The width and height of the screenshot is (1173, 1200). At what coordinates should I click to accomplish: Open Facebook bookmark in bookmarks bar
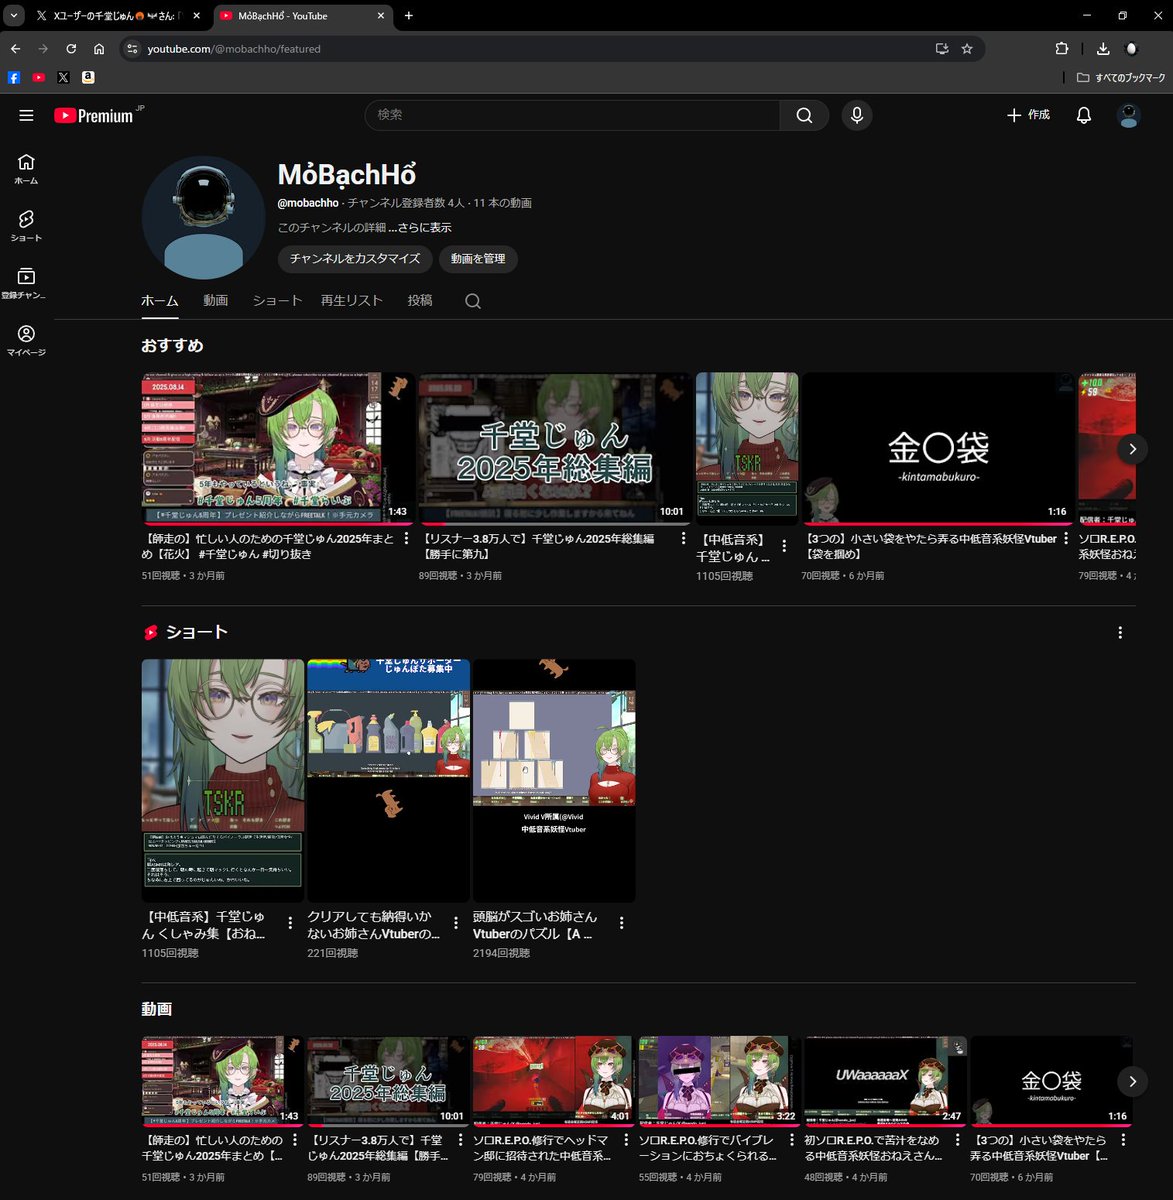pyautogui.click(x=14, y=77)
